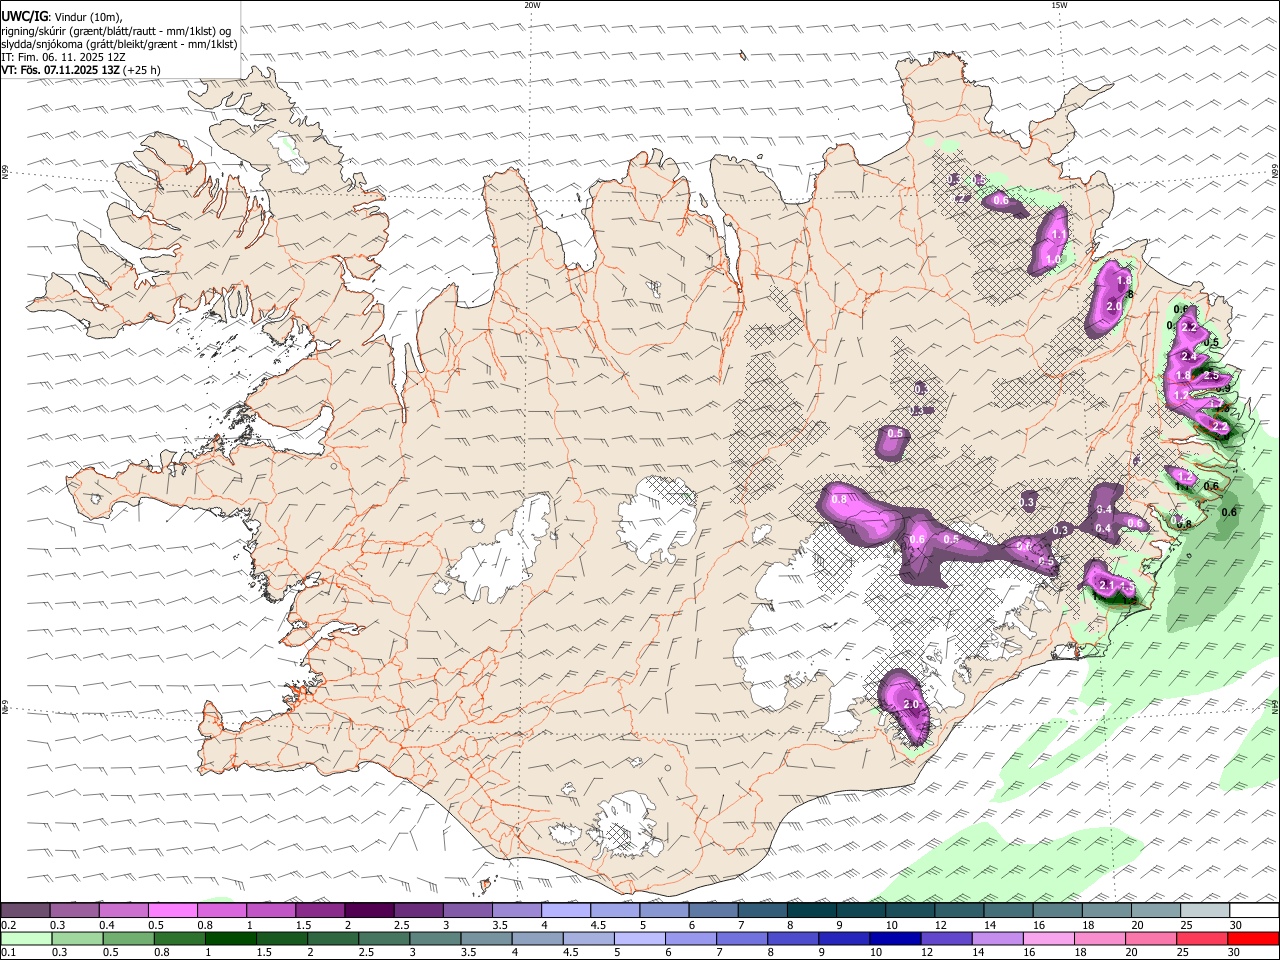Image resolution: width=1280 pixels, height=960 pixels.
Task: Pick the dark navy rain swatch starting at 10
Action: (x=894, y=939)
